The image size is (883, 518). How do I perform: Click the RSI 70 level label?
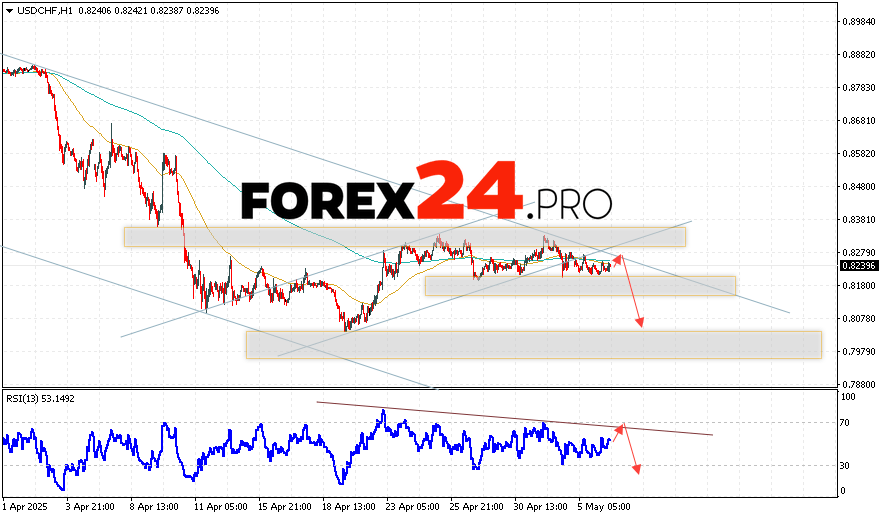click(845, 422)
